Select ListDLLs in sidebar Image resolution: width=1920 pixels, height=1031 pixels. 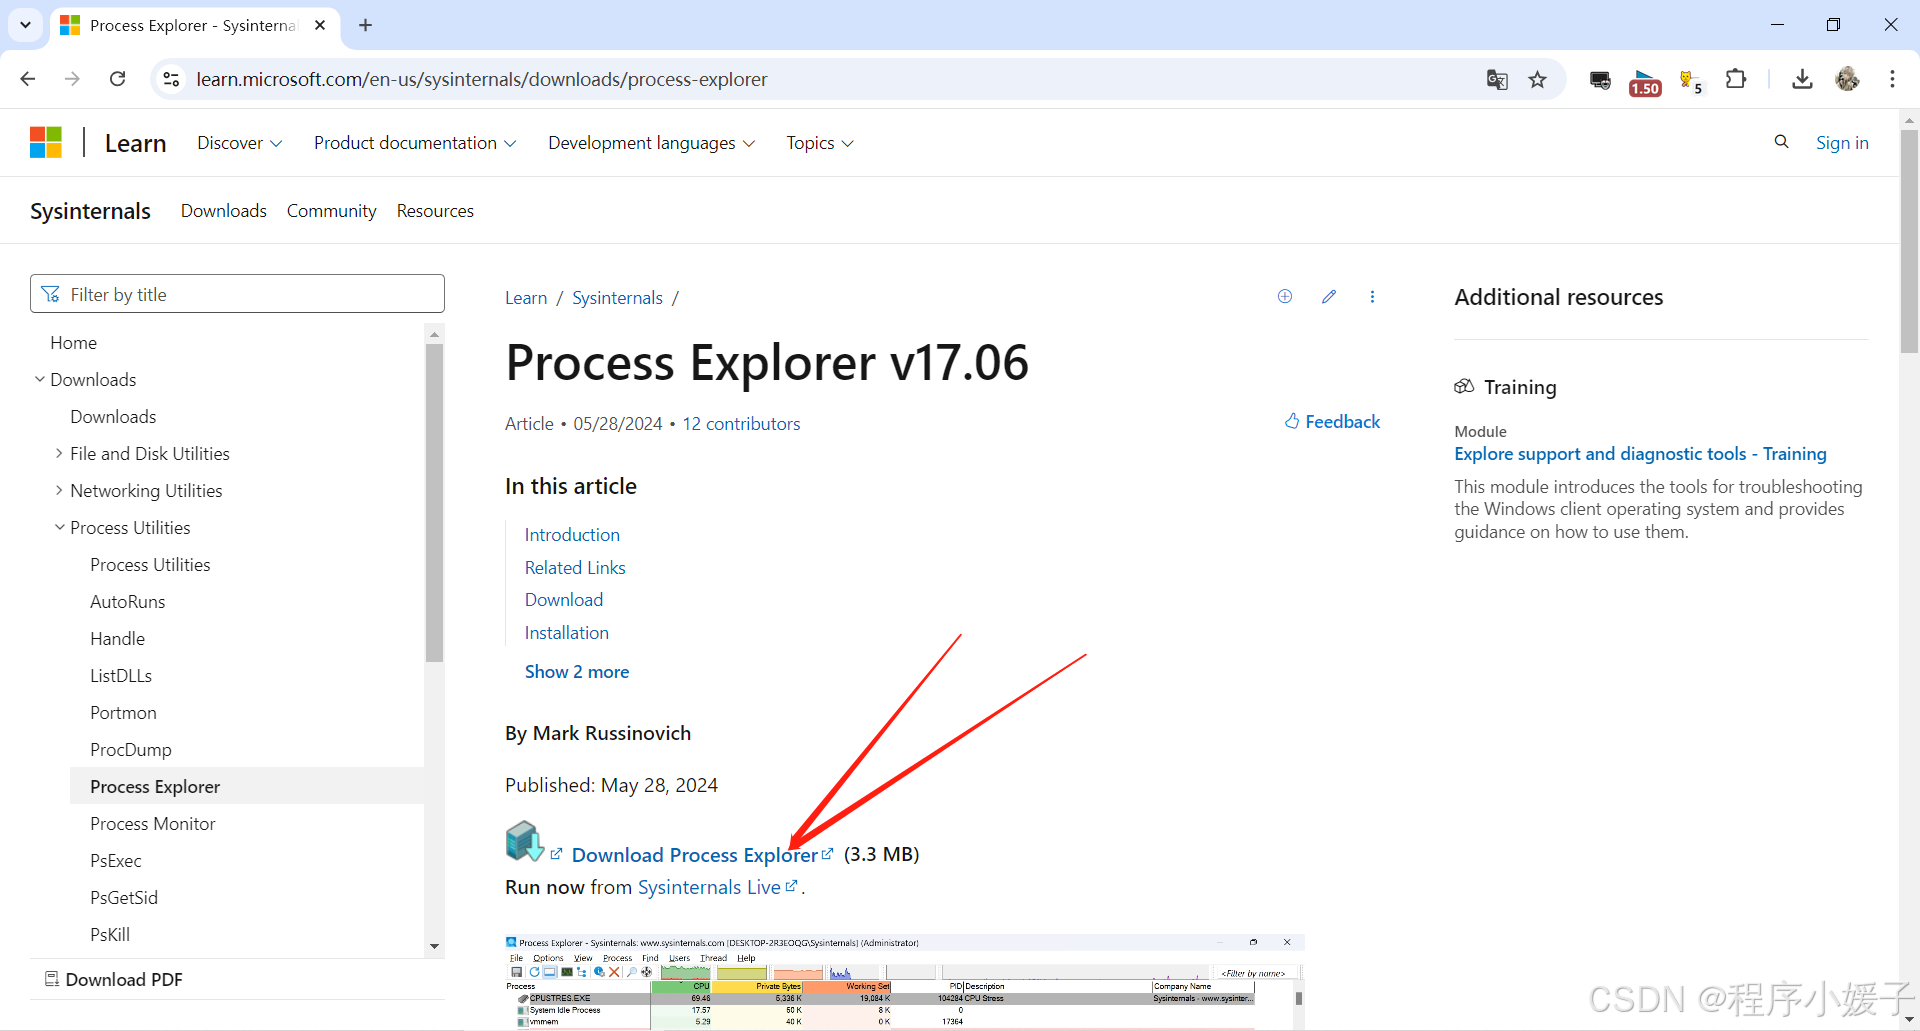tap(121, 676)
